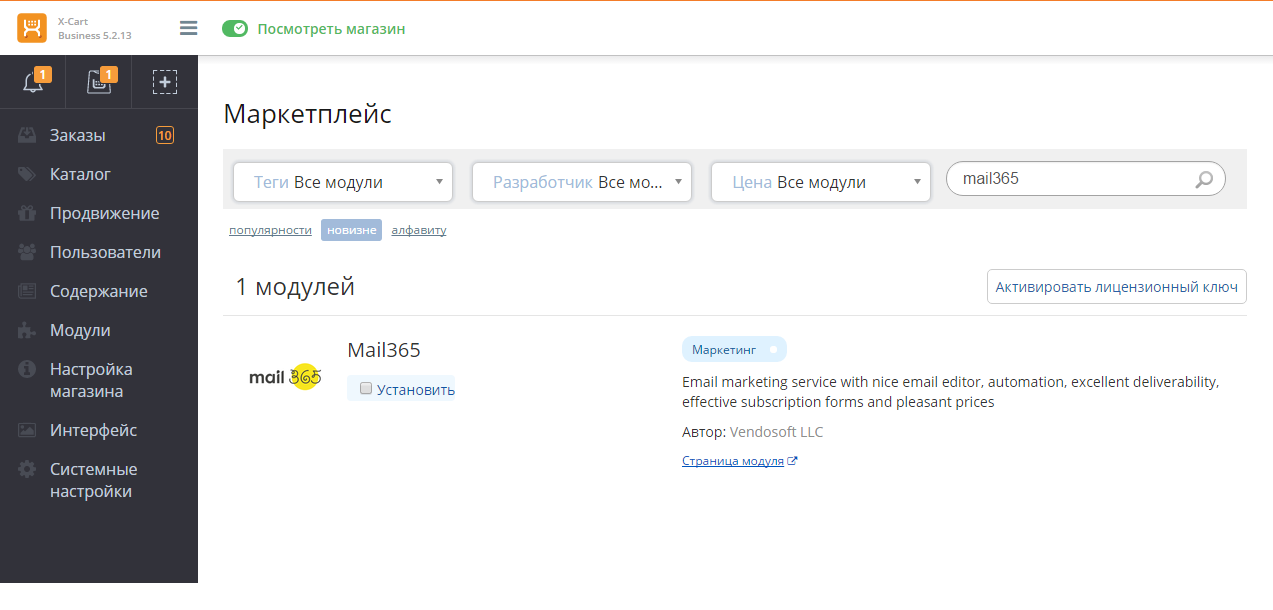Click the X-Cart logo icon
The height and width of the screenshot is (610, 1273).
pos(32,28)
